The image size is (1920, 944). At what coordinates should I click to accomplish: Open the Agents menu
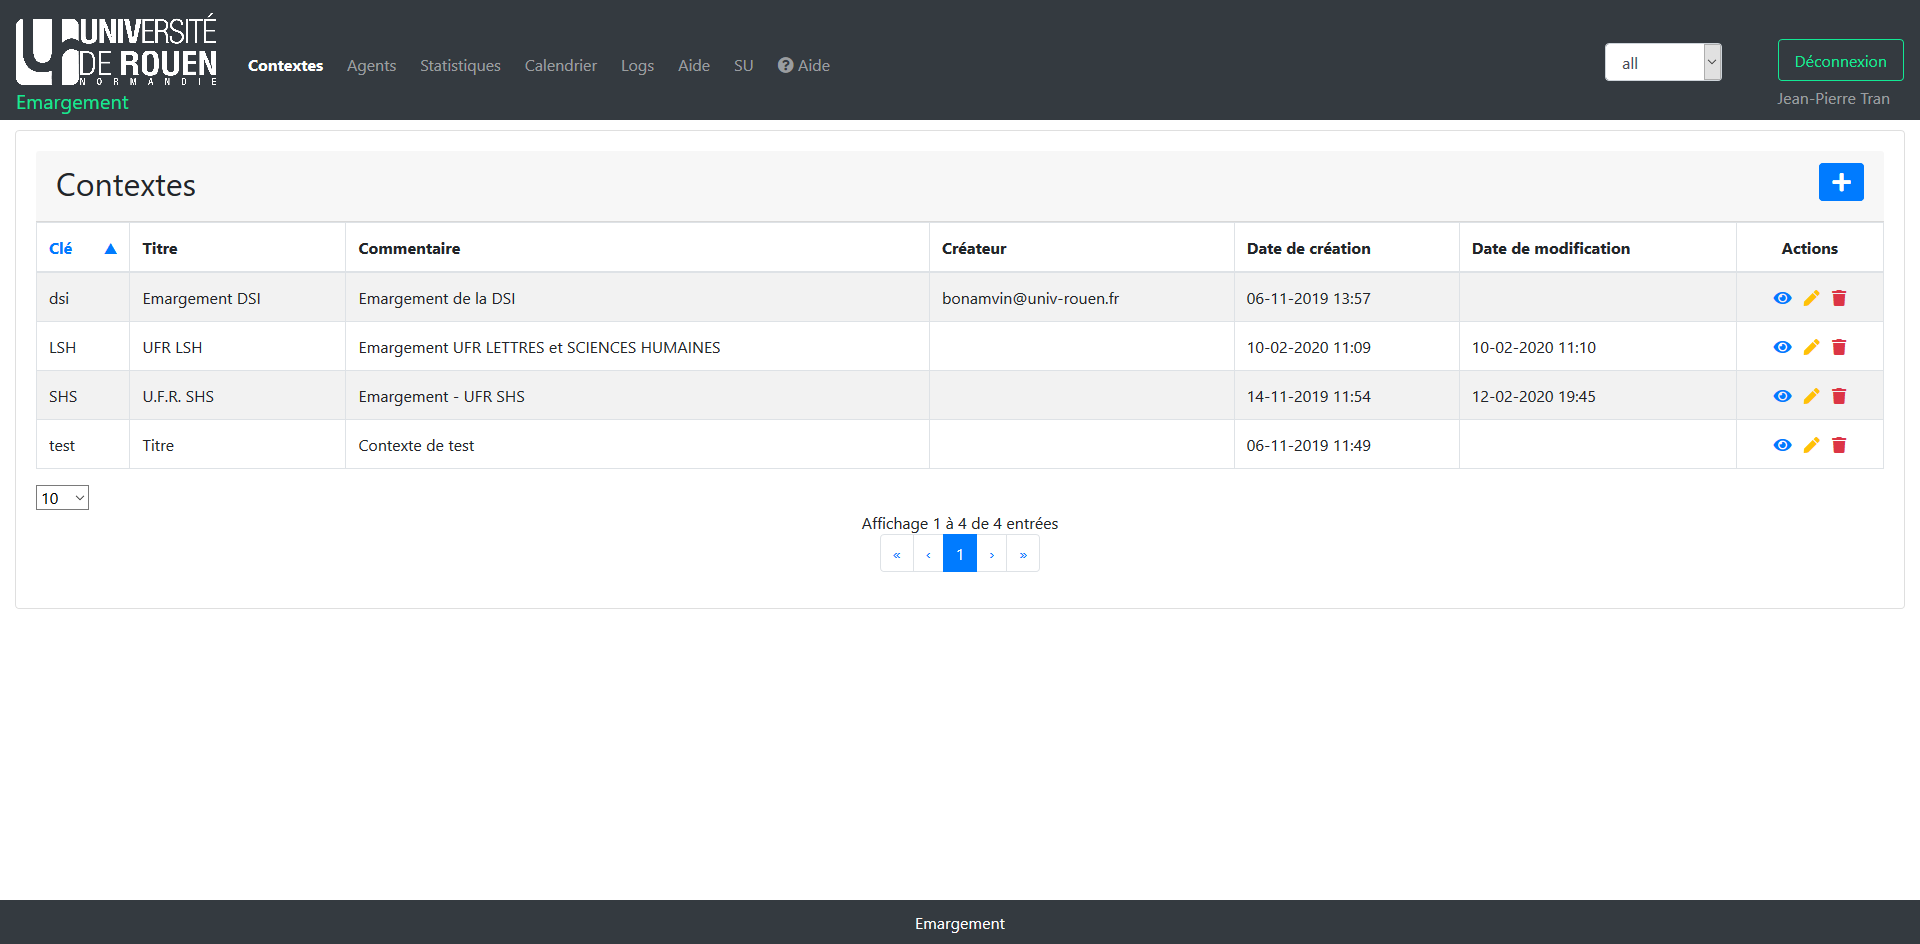coord(371,65)
